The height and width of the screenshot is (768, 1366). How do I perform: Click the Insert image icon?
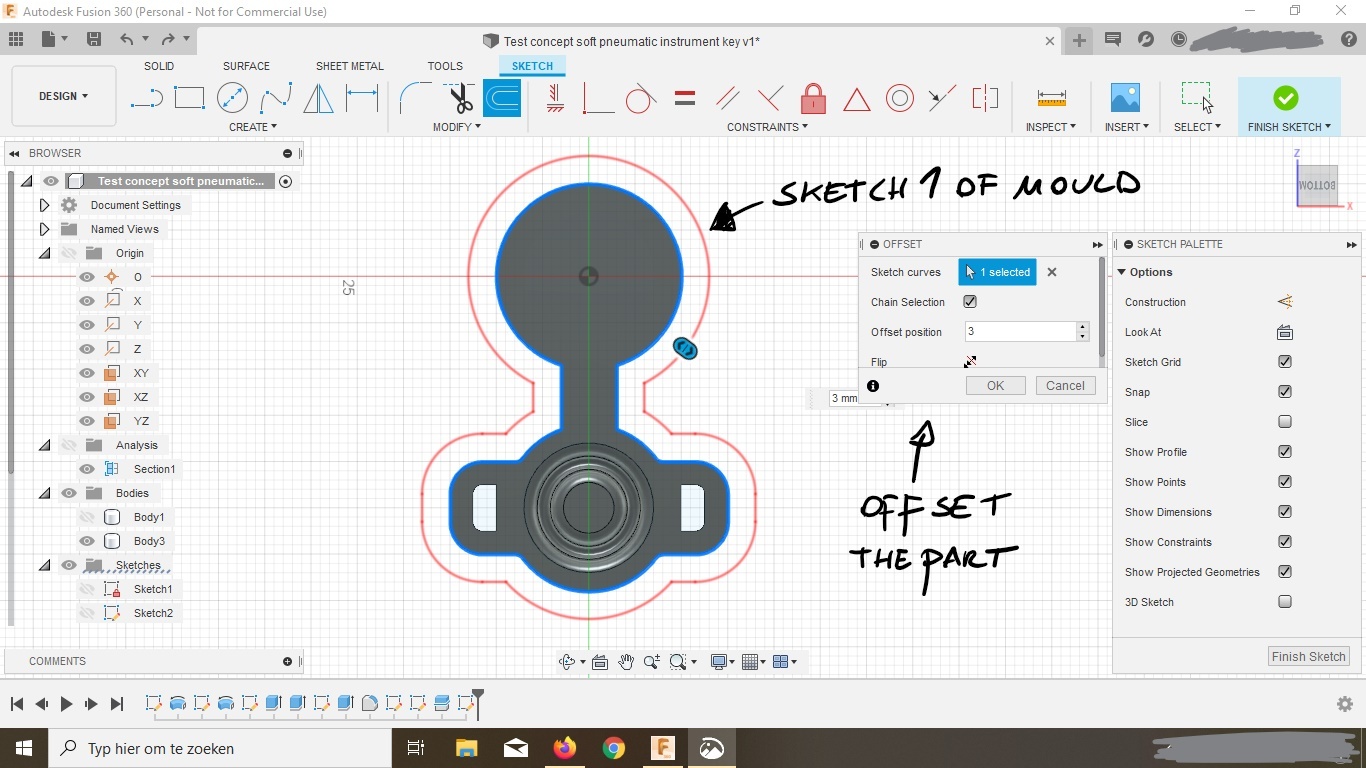pyautogui.click(x=1125, y=98)
